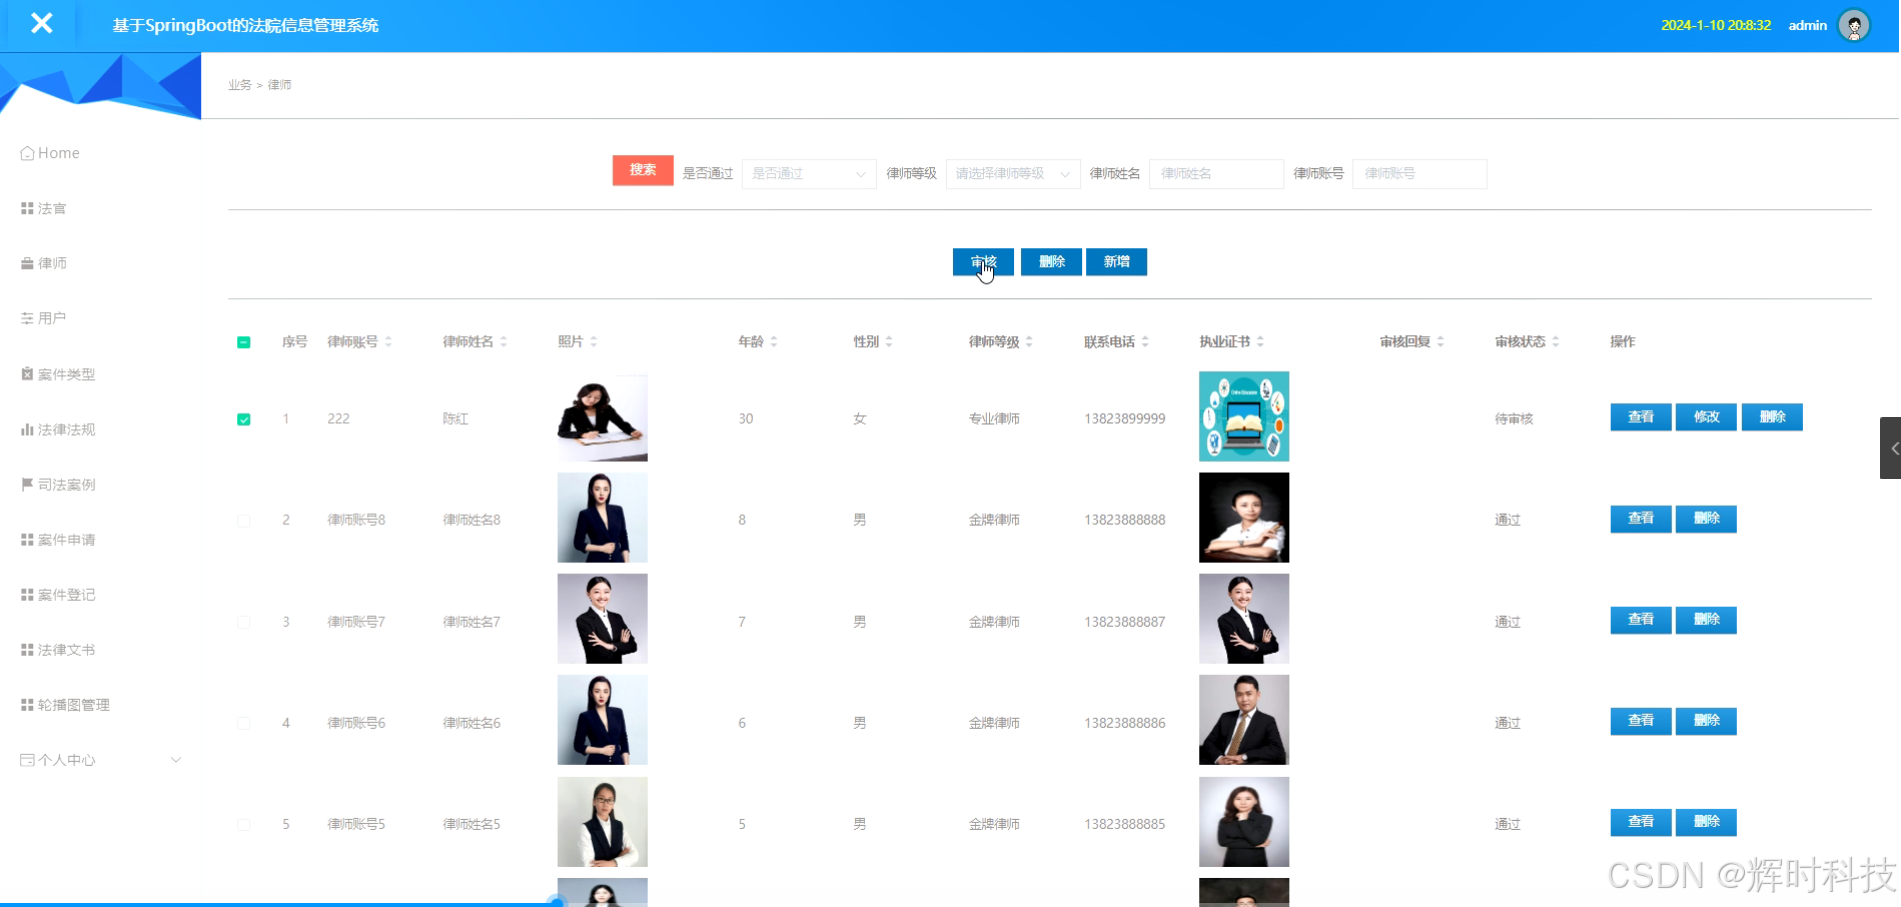Open the 案件申请 sidebar menu item
The image size is (1901, 907).
coord(58,539)
